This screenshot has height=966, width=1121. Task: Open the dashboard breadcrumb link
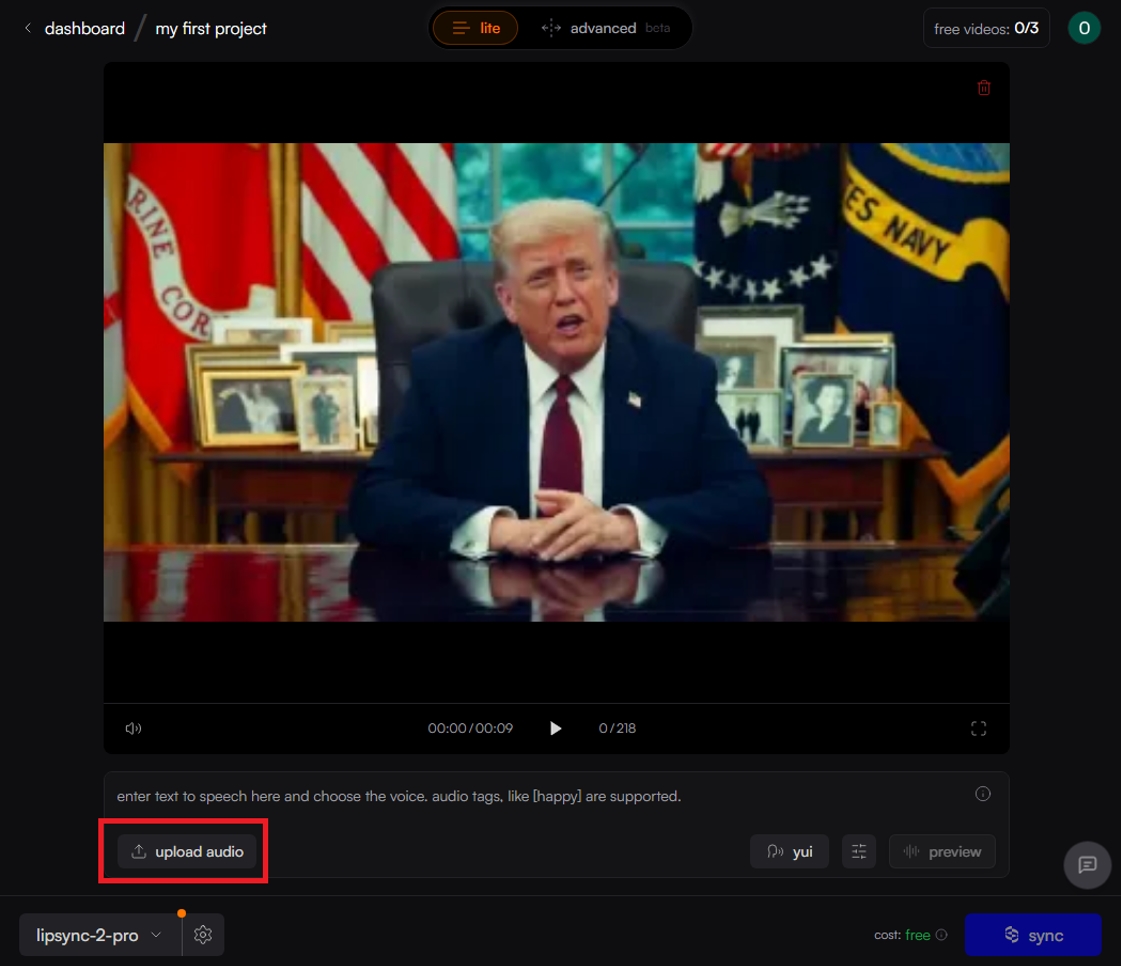[x=84, y=29]
